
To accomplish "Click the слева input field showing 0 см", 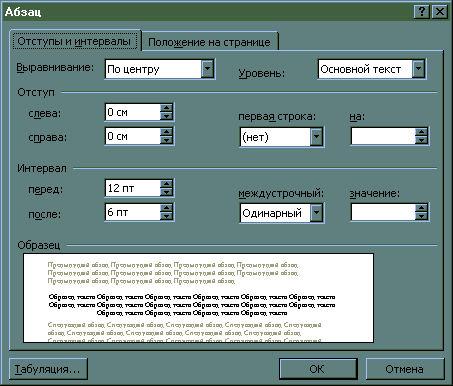I will tap(133, 112).
